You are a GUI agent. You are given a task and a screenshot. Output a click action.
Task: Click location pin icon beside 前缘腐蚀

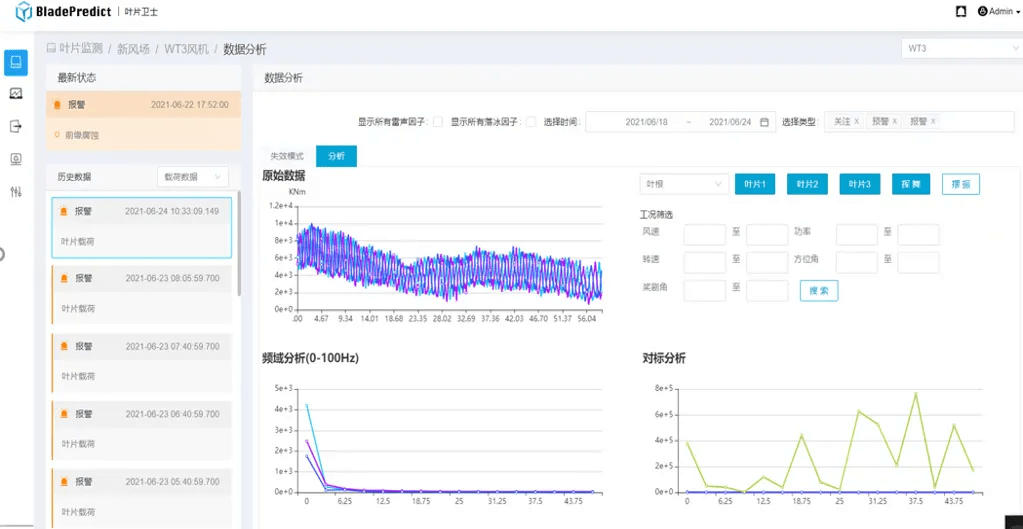pyautogui.click(x=57, y=135)
